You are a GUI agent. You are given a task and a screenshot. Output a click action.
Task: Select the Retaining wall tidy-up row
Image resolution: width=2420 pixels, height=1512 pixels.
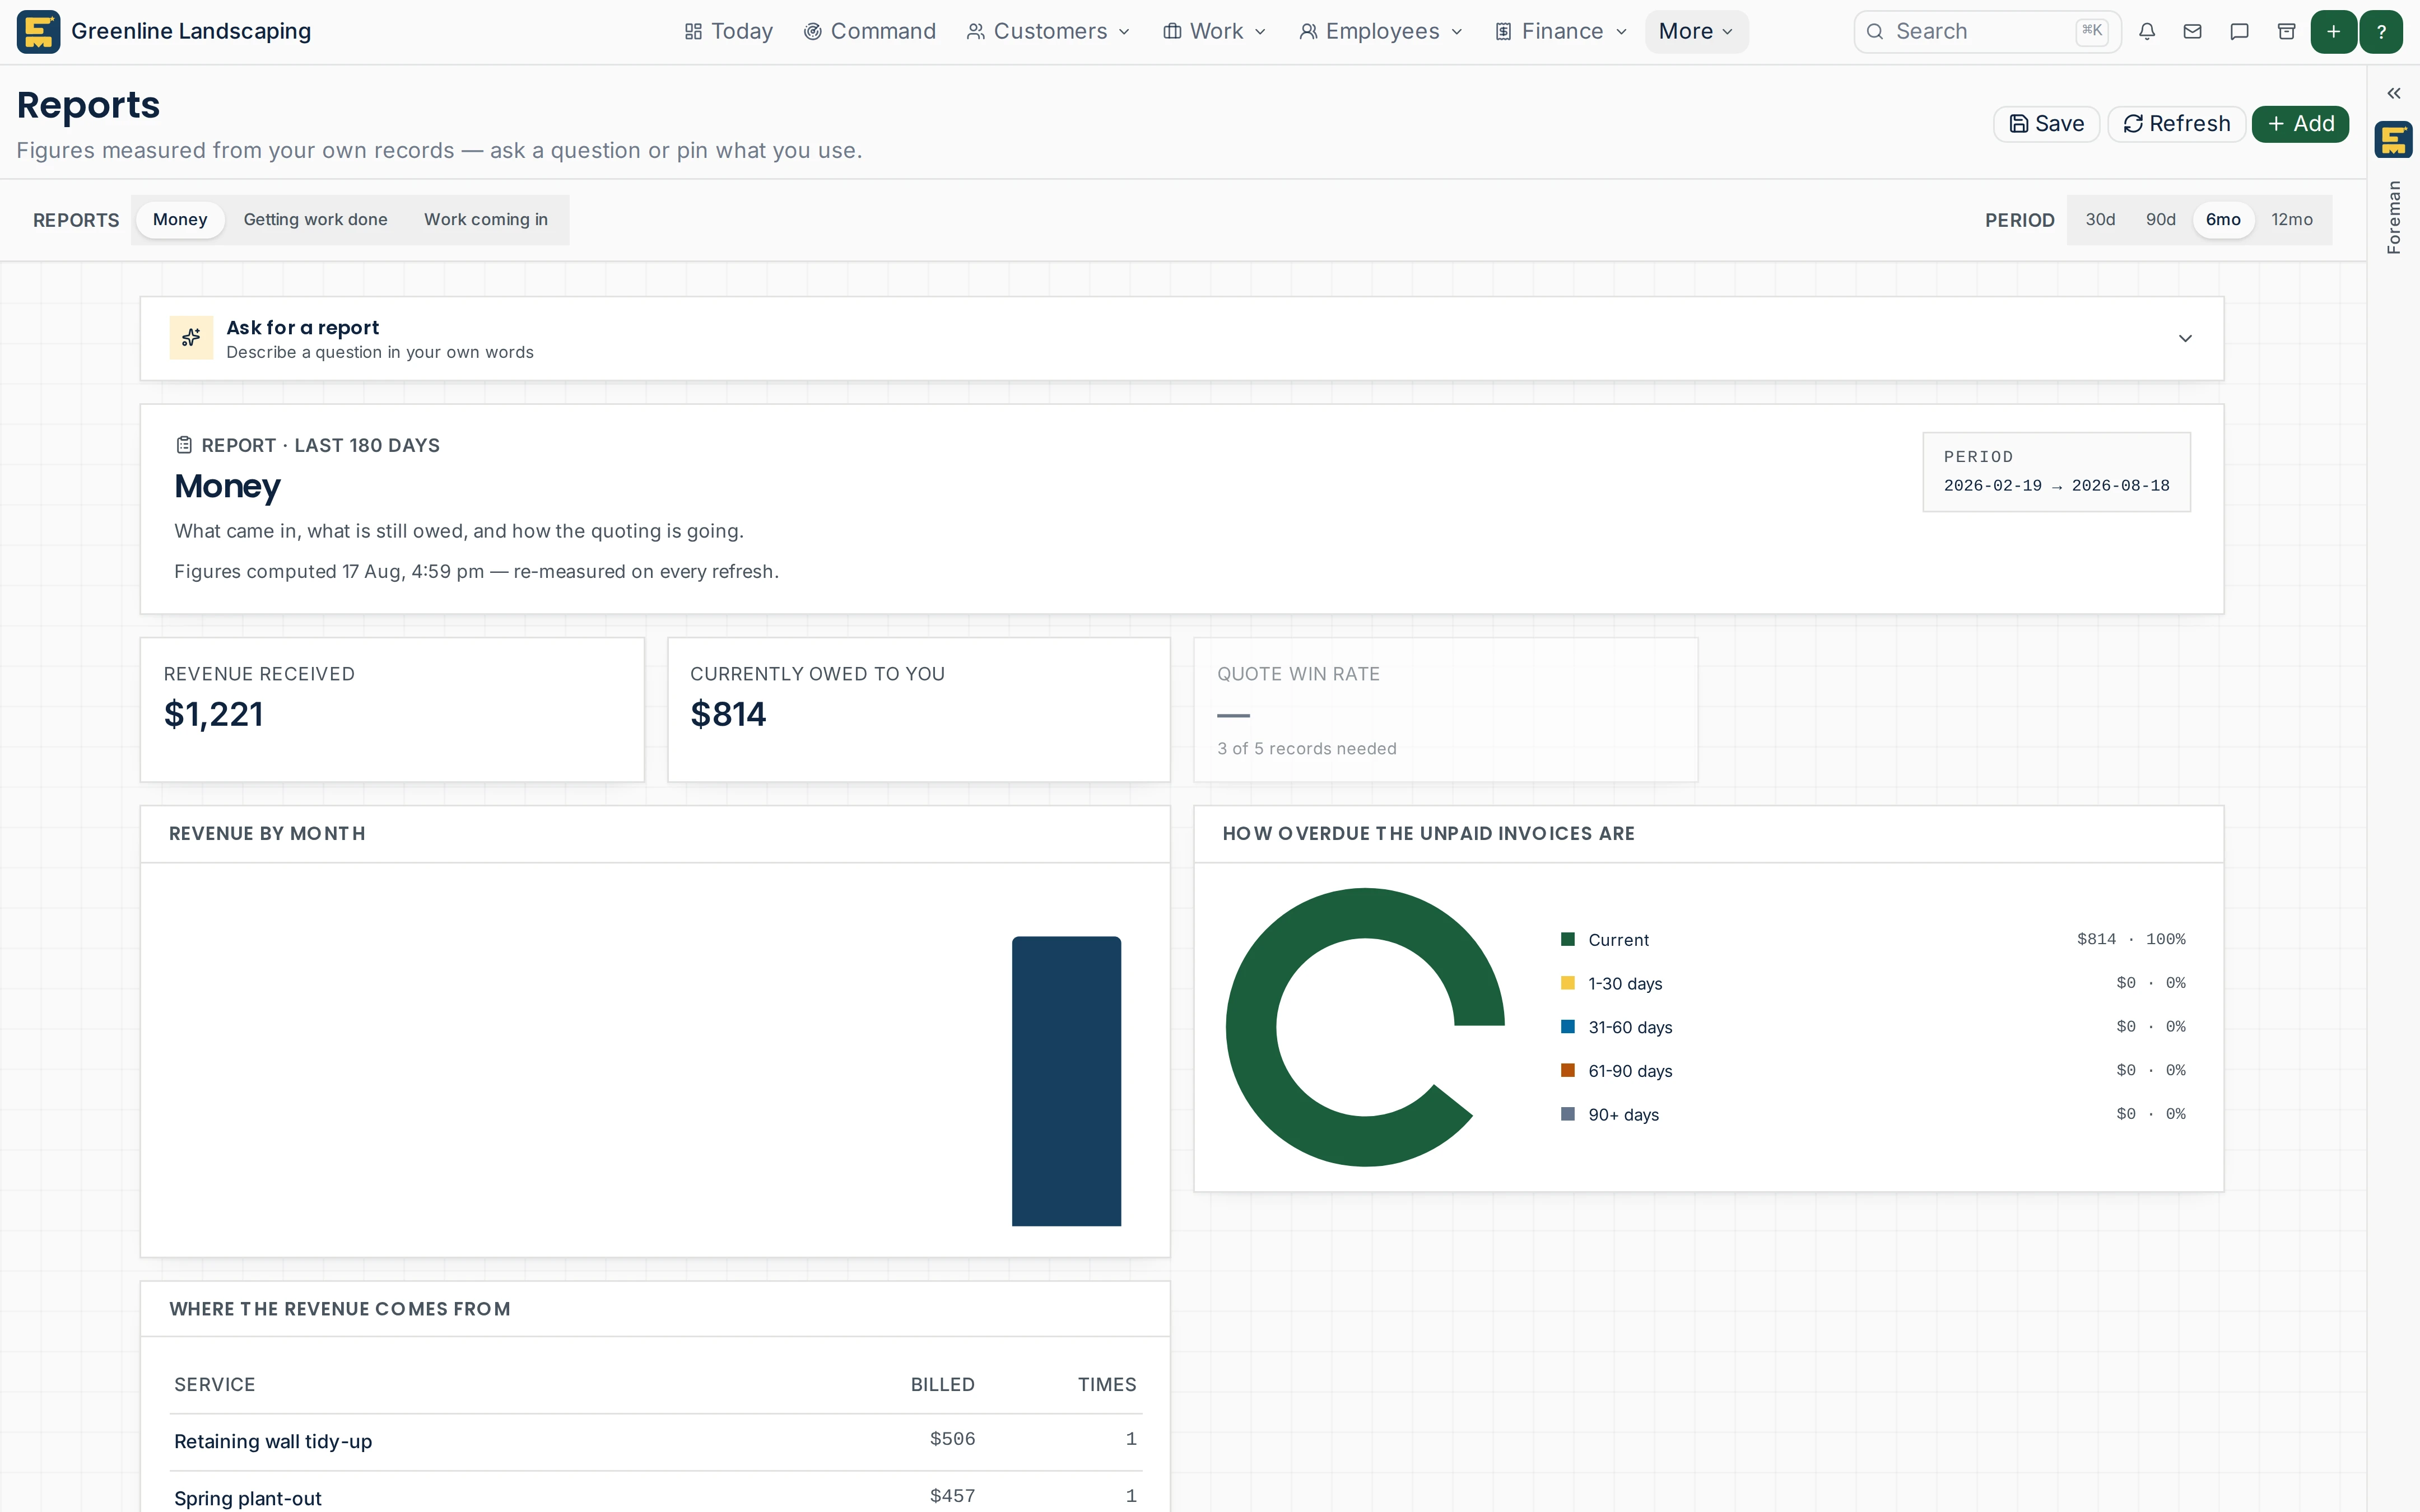(656, 1441)
